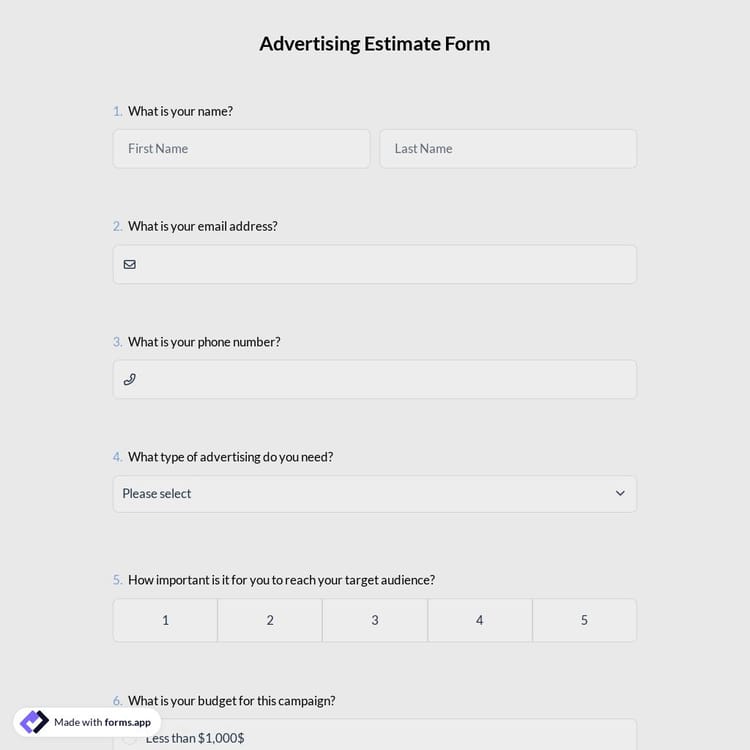Open the "Made with forms.app" link

(102, 722)
